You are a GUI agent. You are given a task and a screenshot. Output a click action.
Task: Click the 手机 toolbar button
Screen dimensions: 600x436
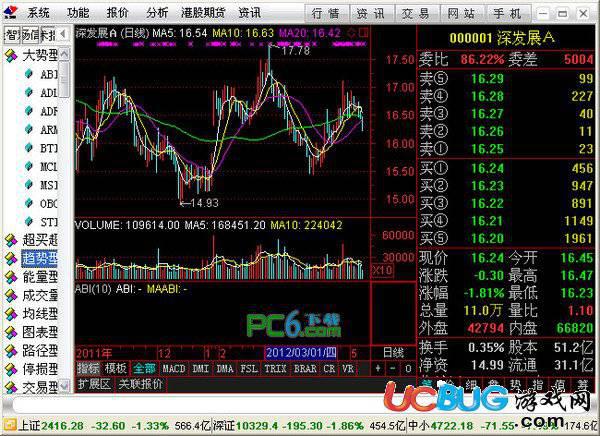coord(507,14)
